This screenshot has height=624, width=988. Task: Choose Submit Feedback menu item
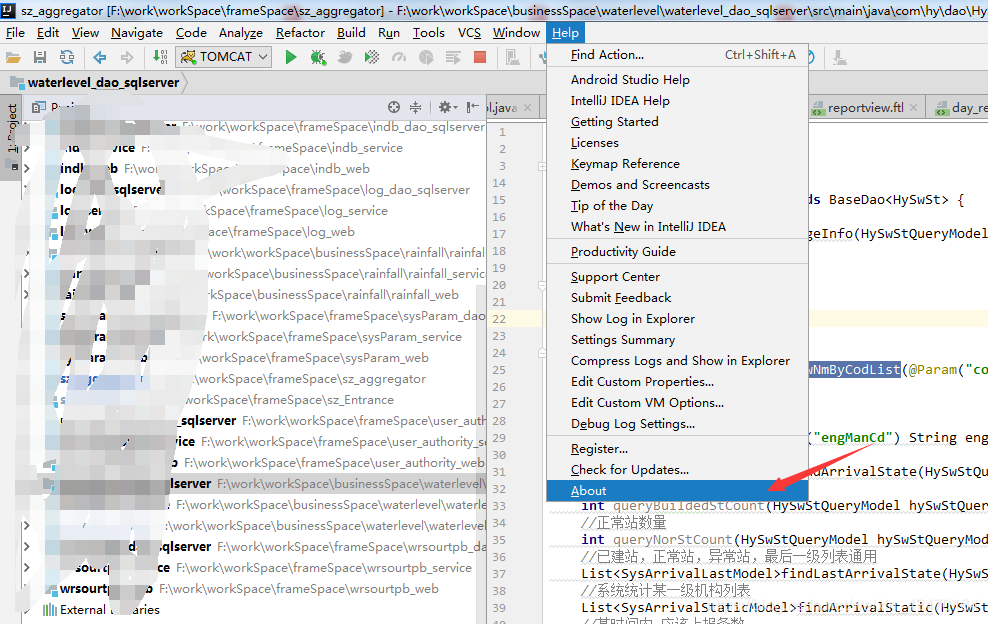tap(677, 298)
